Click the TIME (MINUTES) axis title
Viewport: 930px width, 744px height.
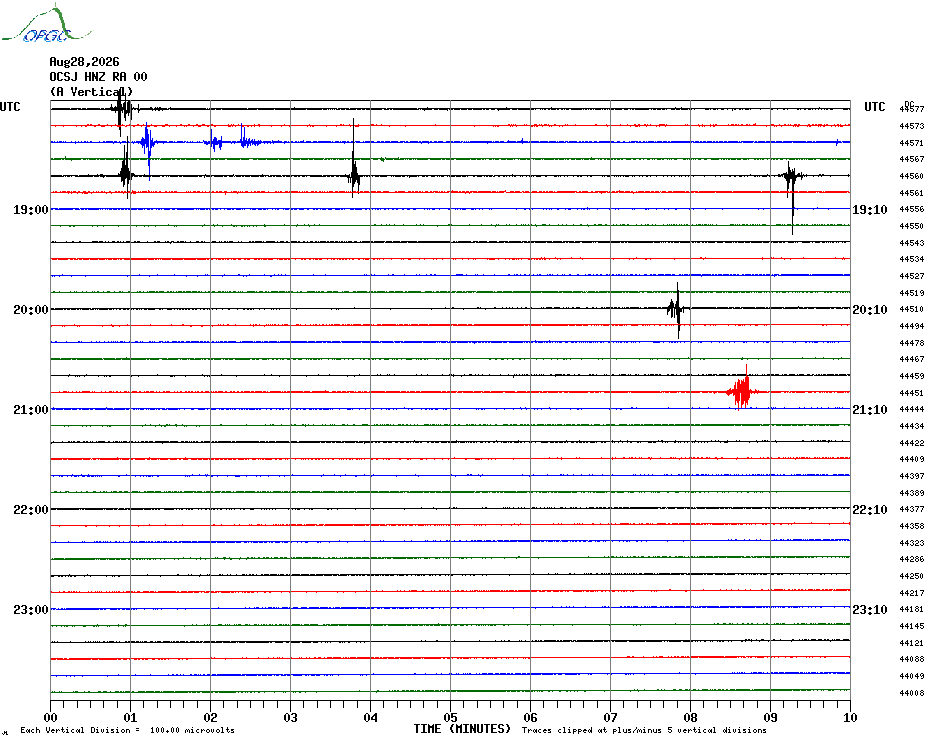[x=462, y=729]
